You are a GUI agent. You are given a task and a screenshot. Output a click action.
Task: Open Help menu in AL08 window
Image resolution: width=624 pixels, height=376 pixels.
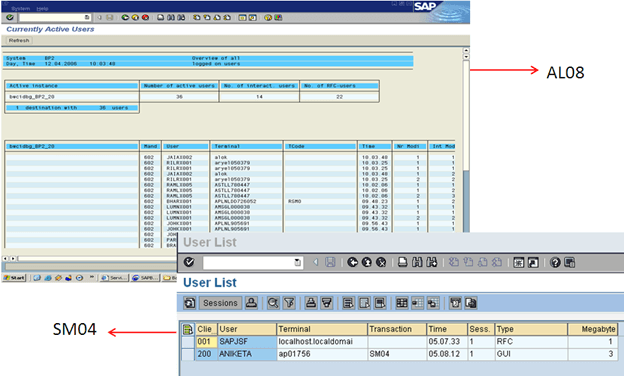click(x=42, y=8)
